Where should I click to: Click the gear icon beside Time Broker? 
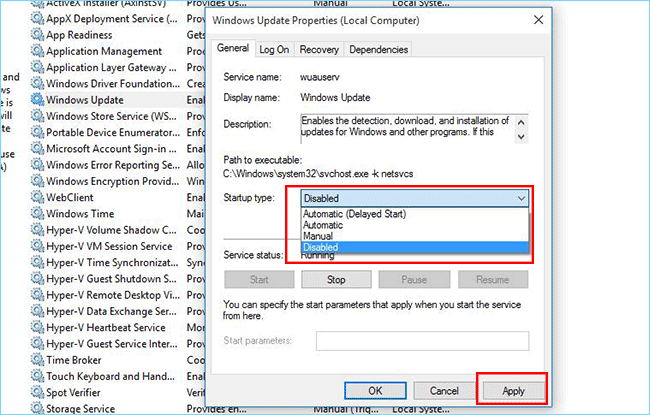pyautogui.click(x=37, y=359)
